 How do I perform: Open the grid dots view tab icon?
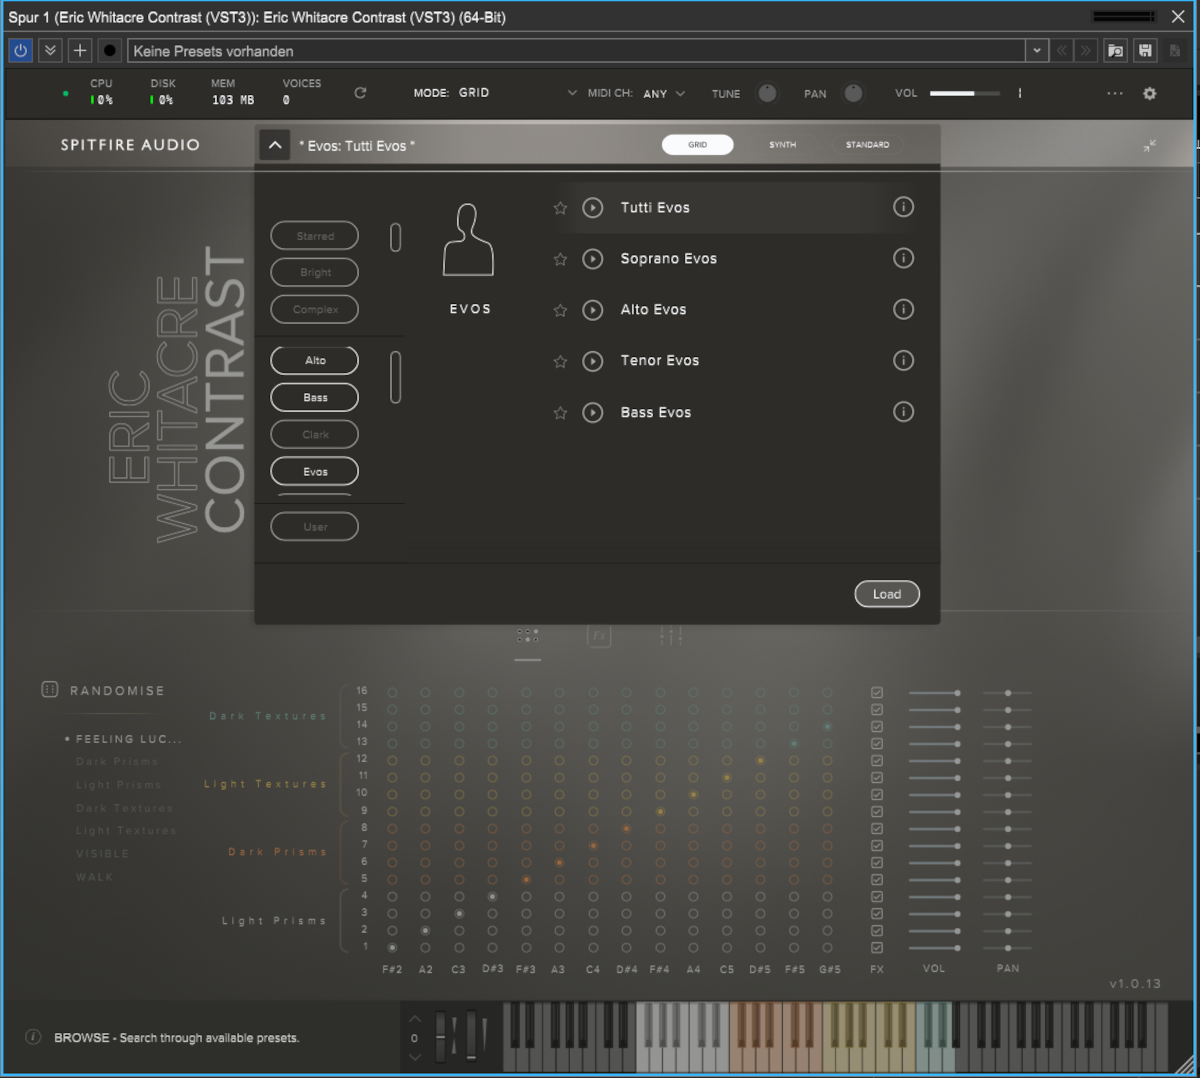click(528, 635)
